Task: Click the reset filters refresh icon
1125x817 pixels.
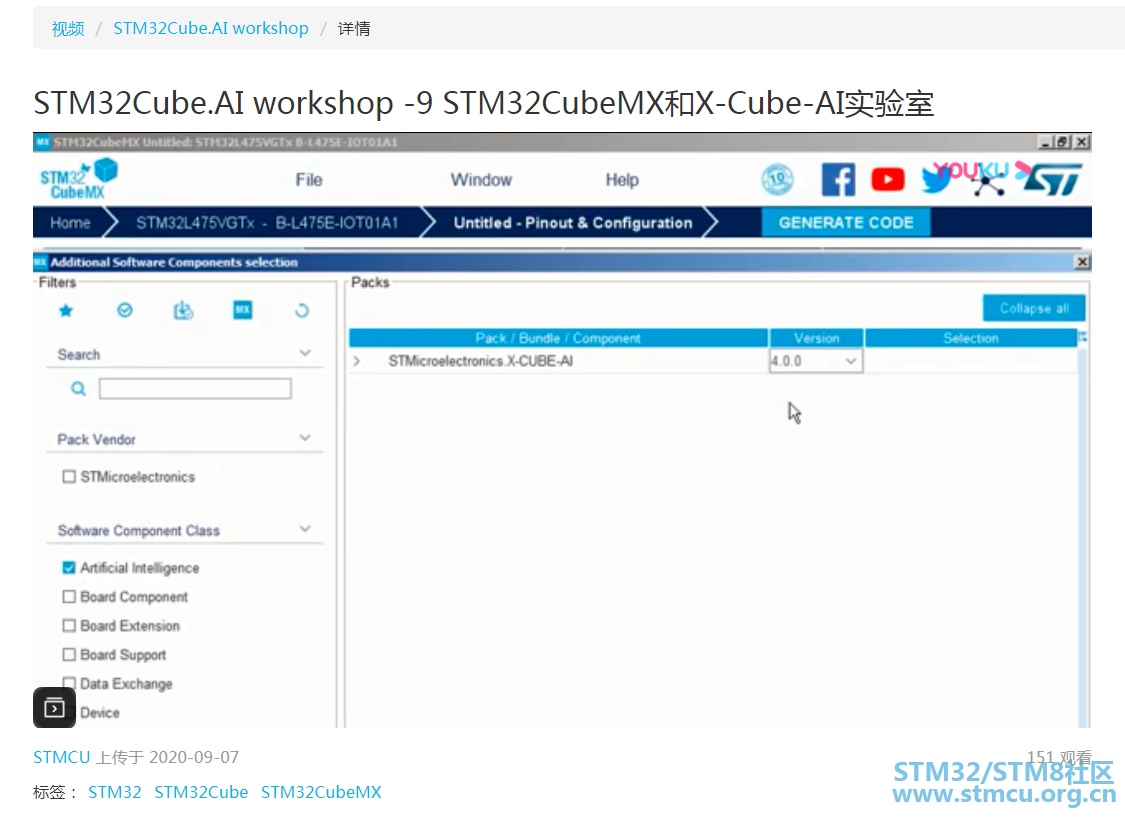Action: [302, 311]
